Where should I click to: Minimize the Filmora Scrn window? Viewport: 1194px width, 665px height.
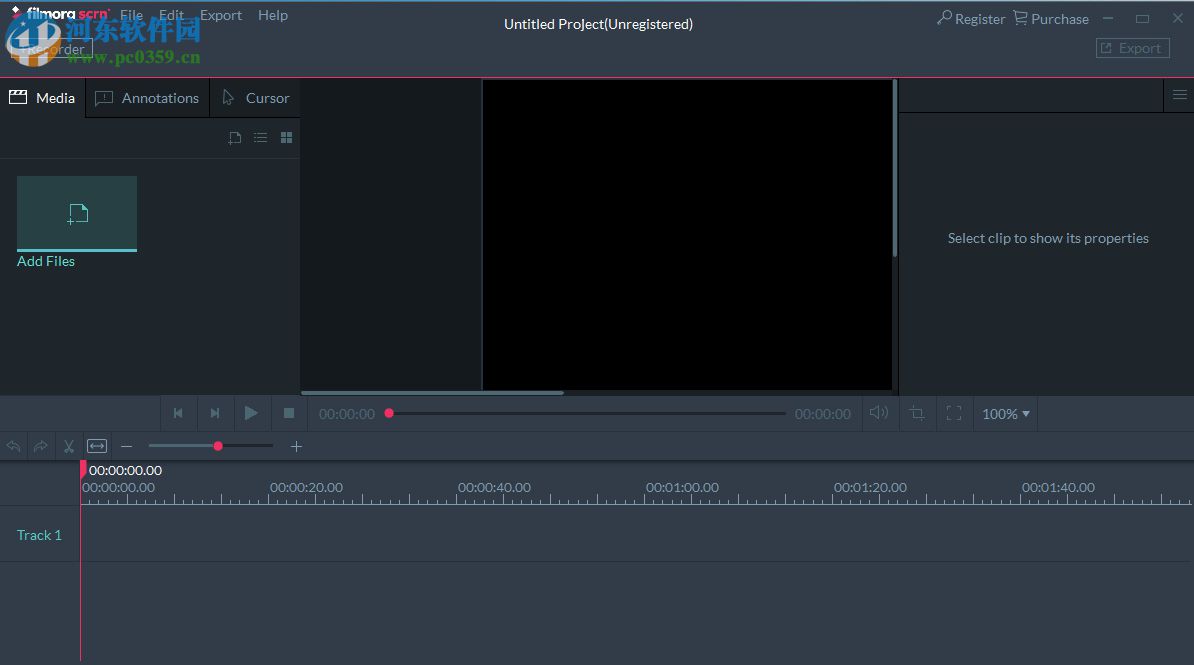click(x=1108, y=18)
